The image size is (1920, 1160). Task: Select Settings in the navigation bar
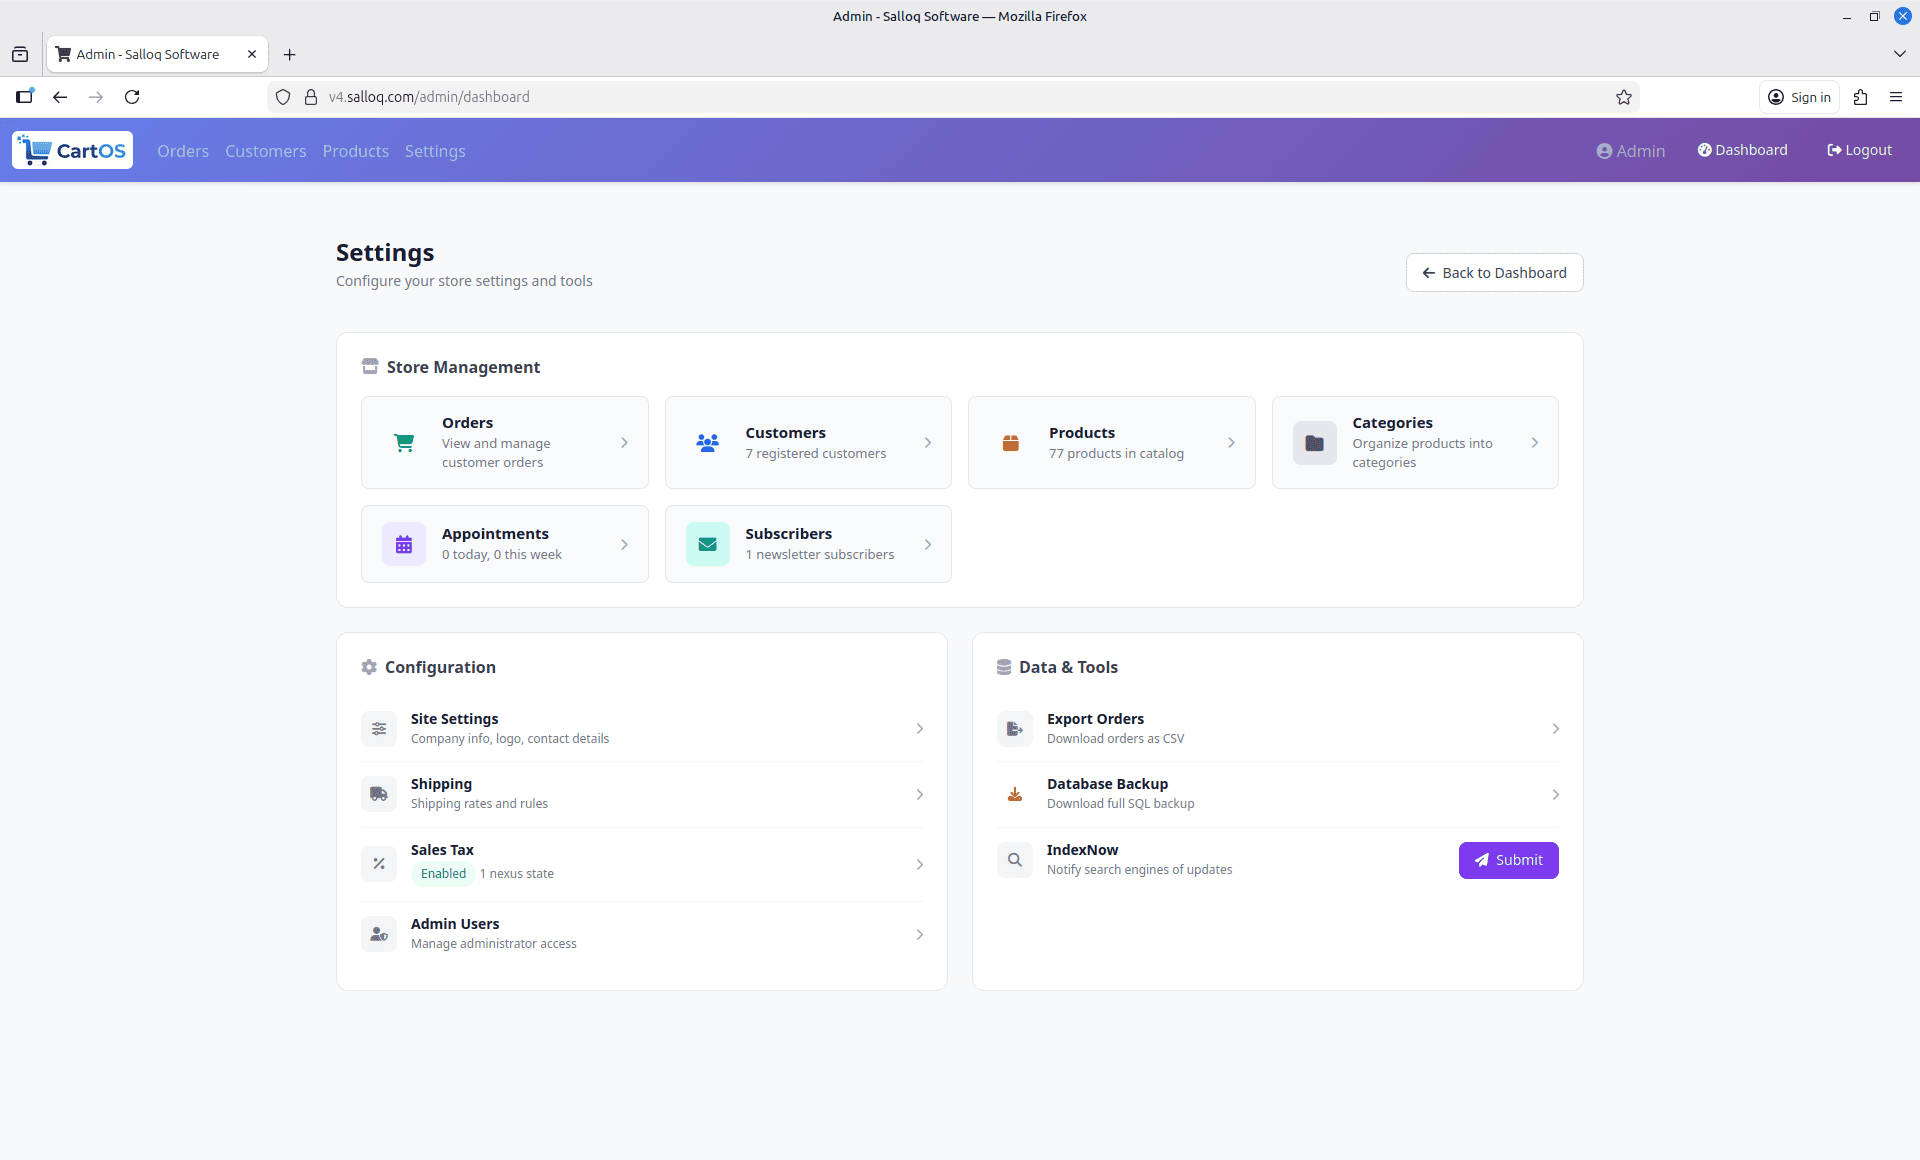434,151
